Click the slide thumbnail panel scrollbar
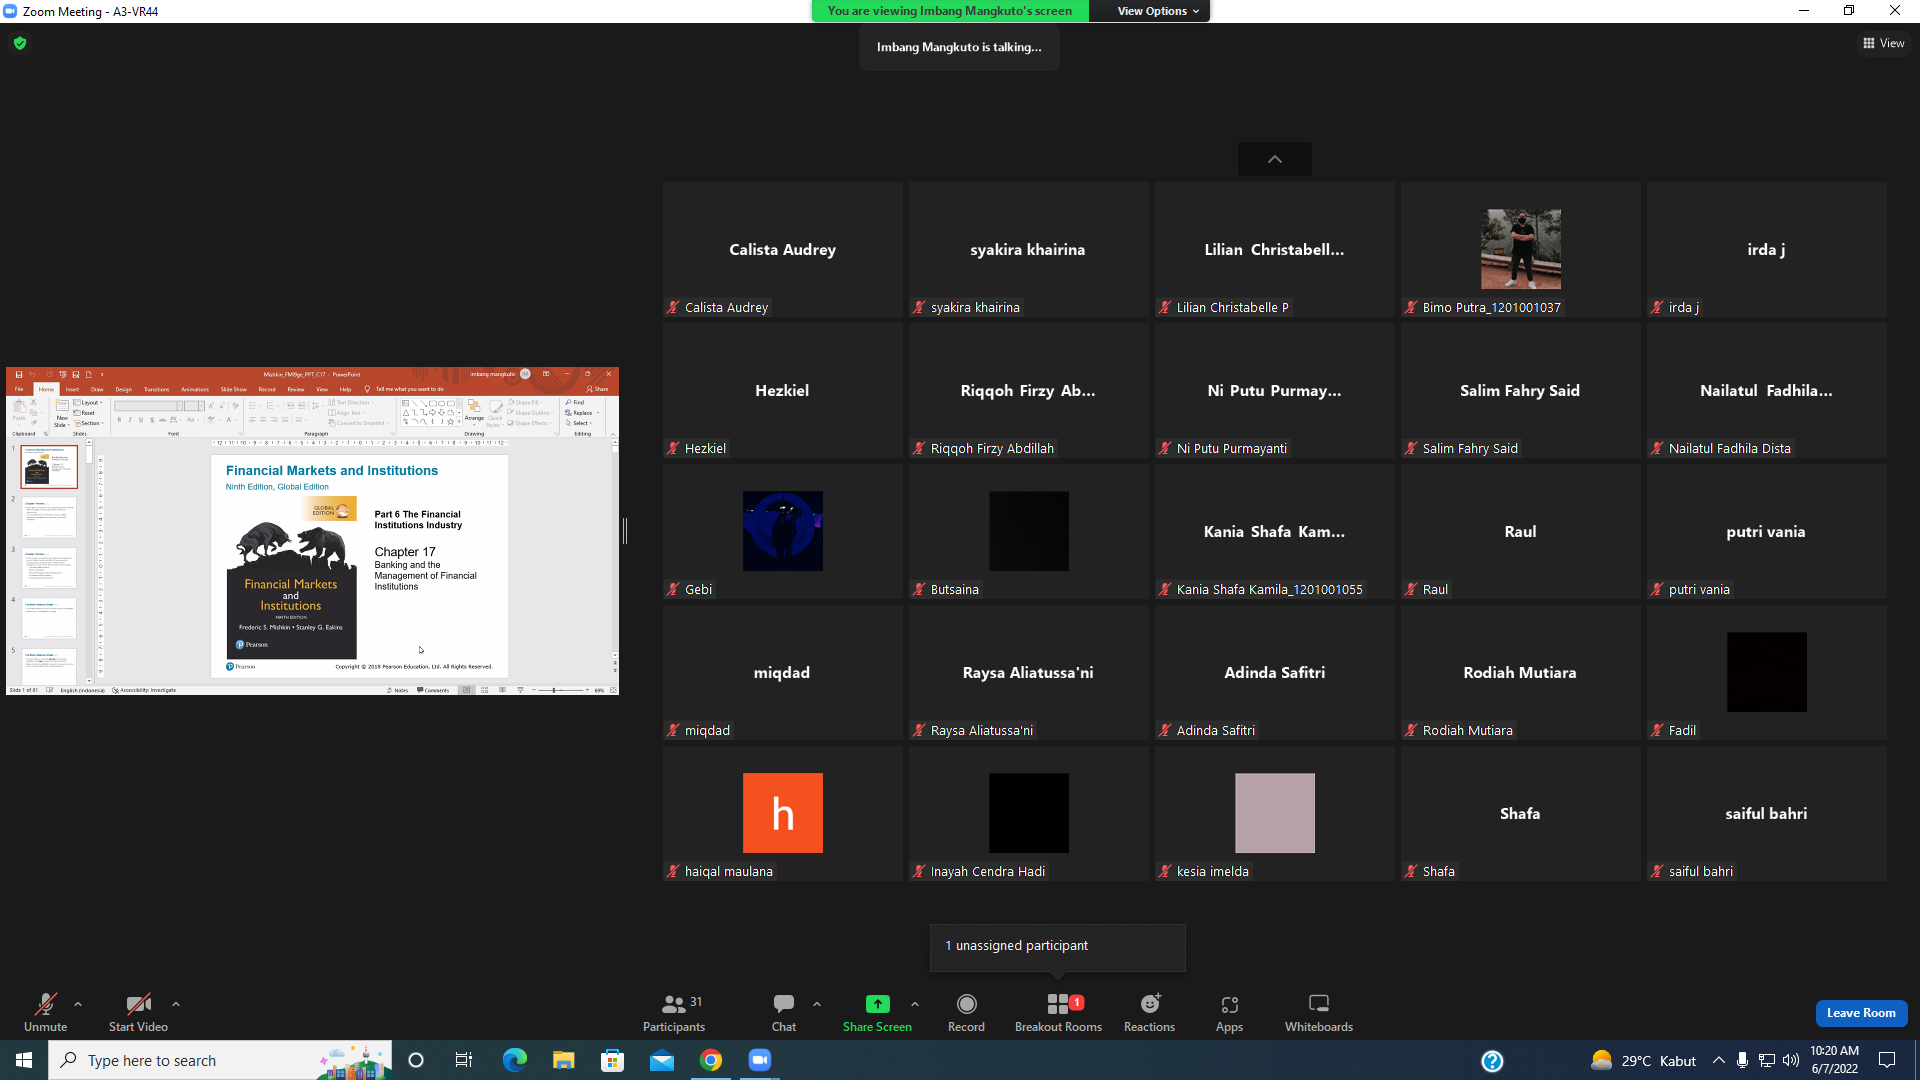 89,562
